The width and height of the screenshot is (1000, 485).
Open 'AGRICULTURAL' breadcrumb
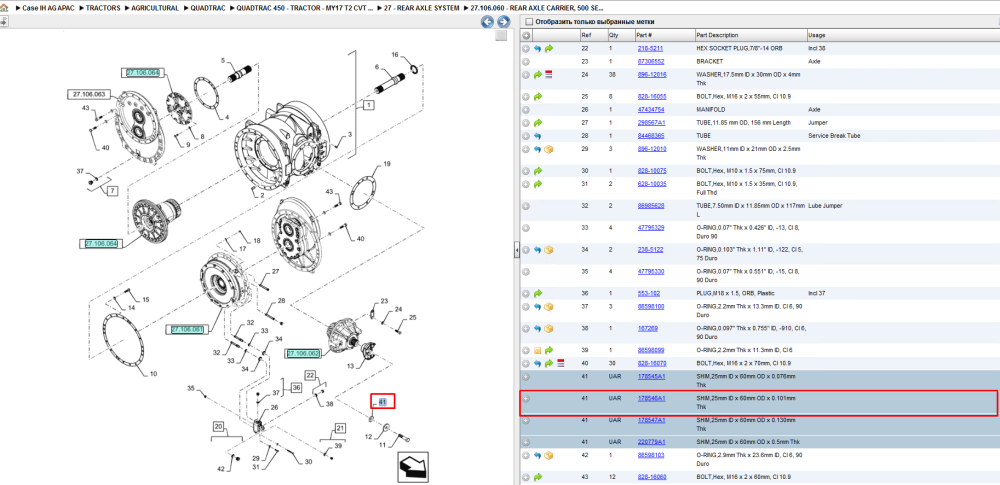tap(155, 8)
